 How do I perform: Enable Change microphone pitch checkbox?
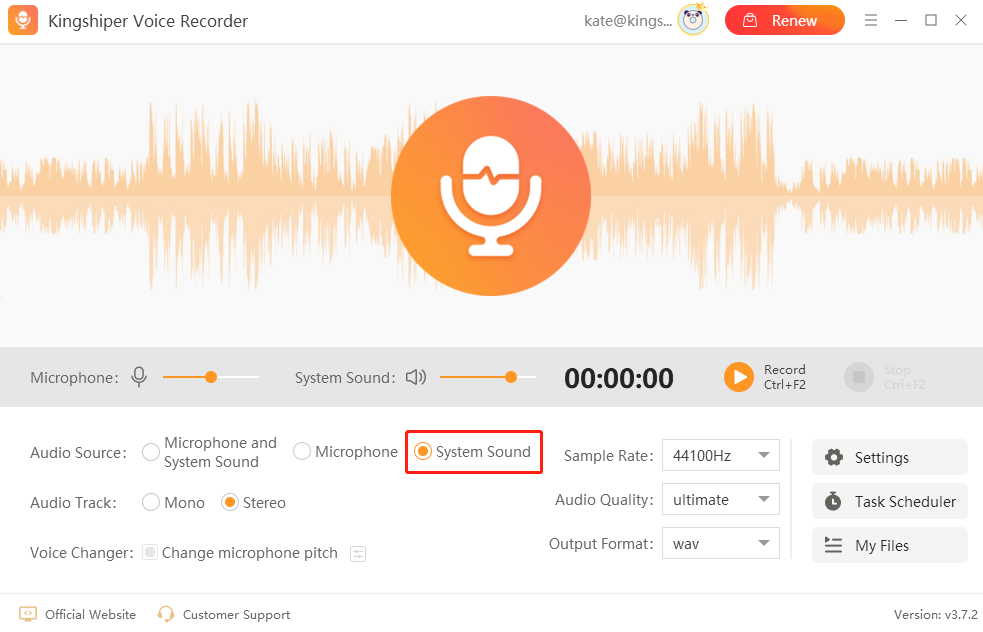pyautogui.click(x=150, y=552)
